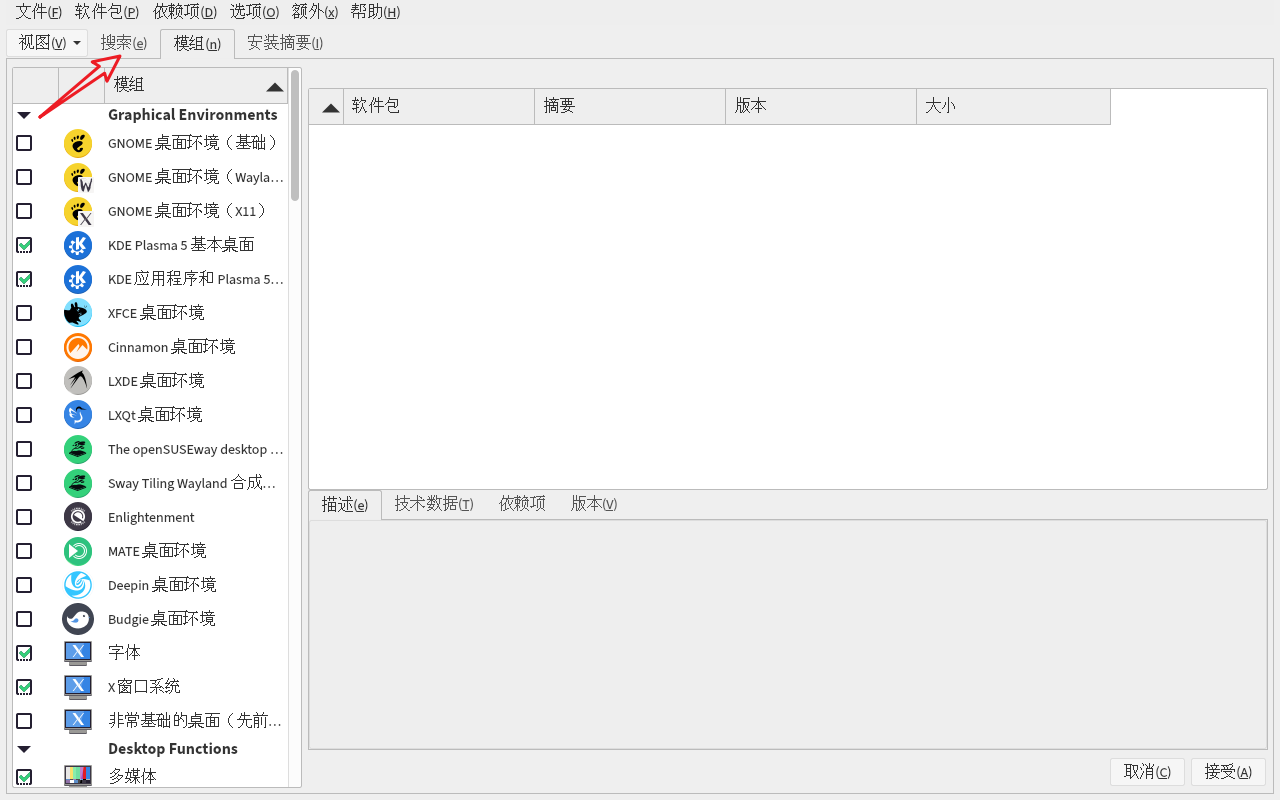Click the LXDE 桌面环境 icon
Image resolution: width=1280 pixels, height=800 pixels.
pyautogui.click(x=78, y=381)
